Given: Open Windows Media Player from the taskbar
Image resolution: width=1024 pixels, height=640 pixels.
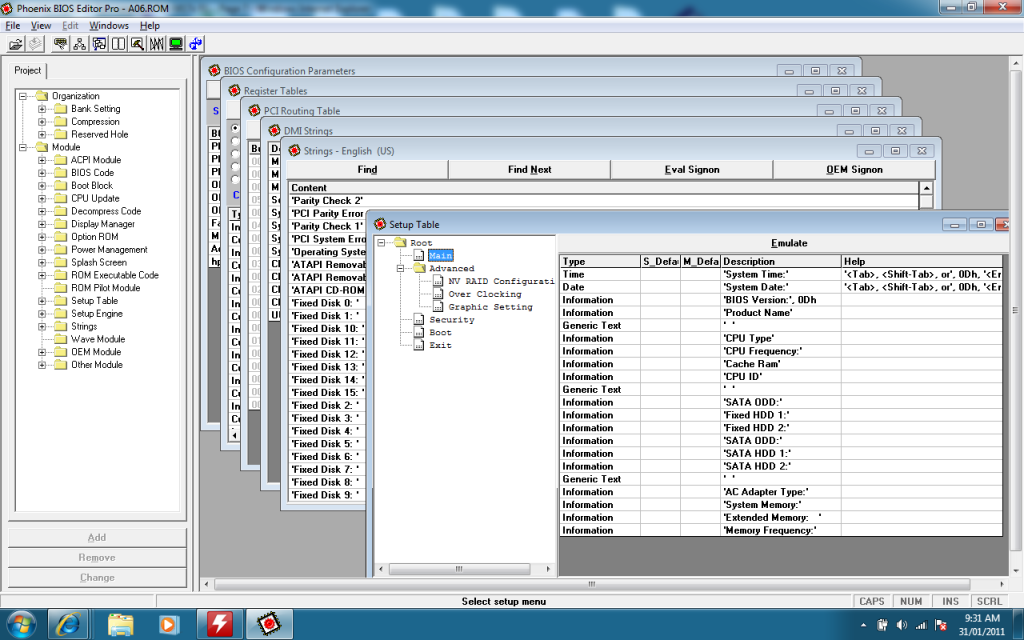Looking at the screenshot, I should tap(168, 625).
